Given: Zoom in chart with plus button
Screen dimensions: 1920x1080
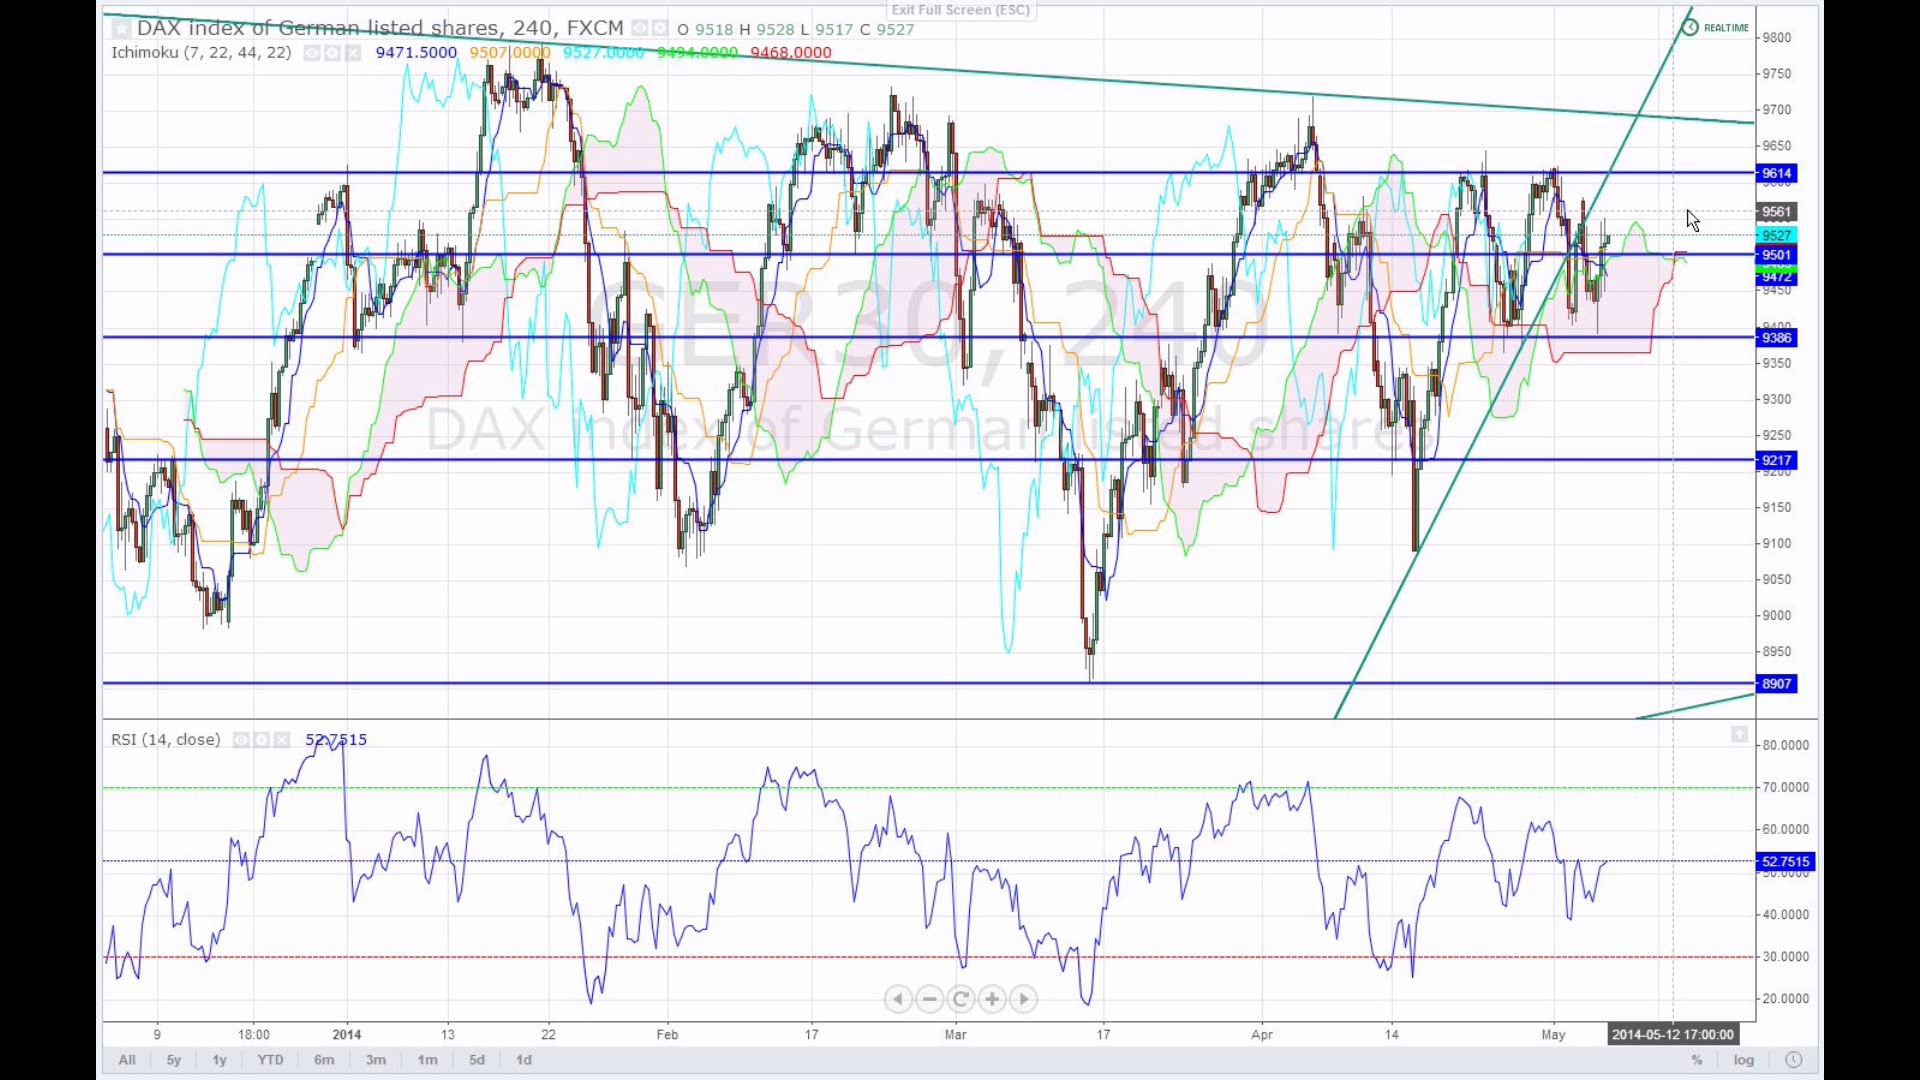Looking at the screenshot, I should click(992, 999).
